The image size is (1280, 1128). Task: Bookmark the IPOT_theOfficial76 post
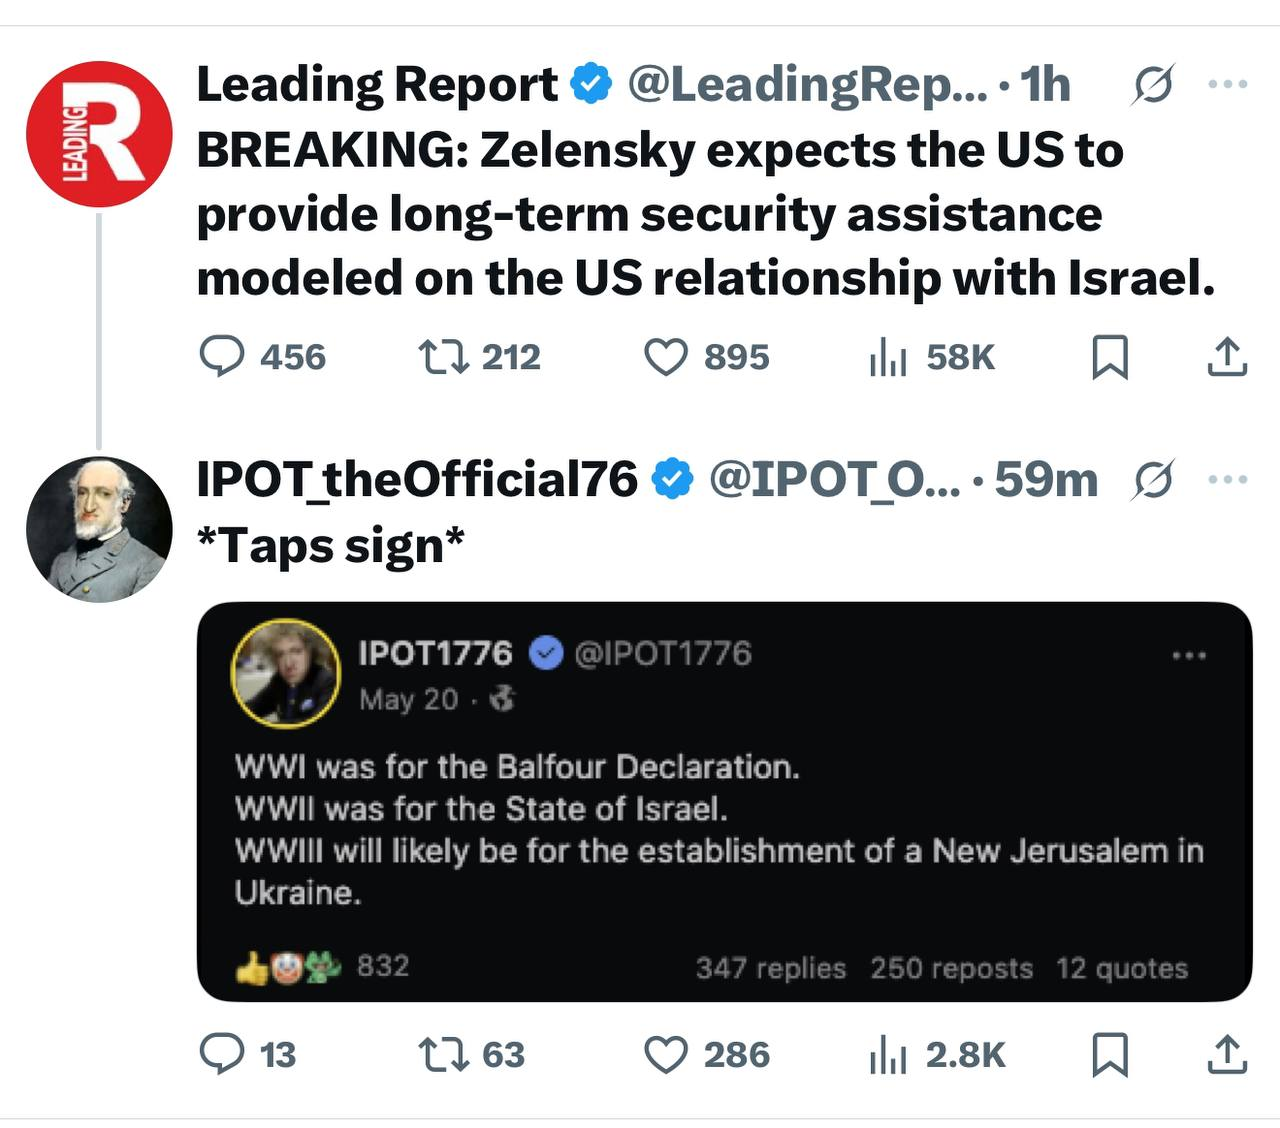(1109, 1054)
